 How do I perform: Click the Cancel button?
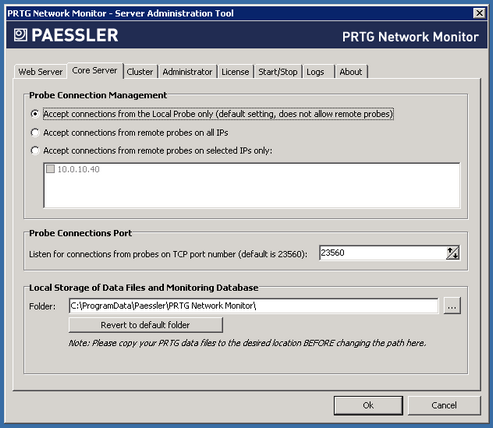point(444,405)
